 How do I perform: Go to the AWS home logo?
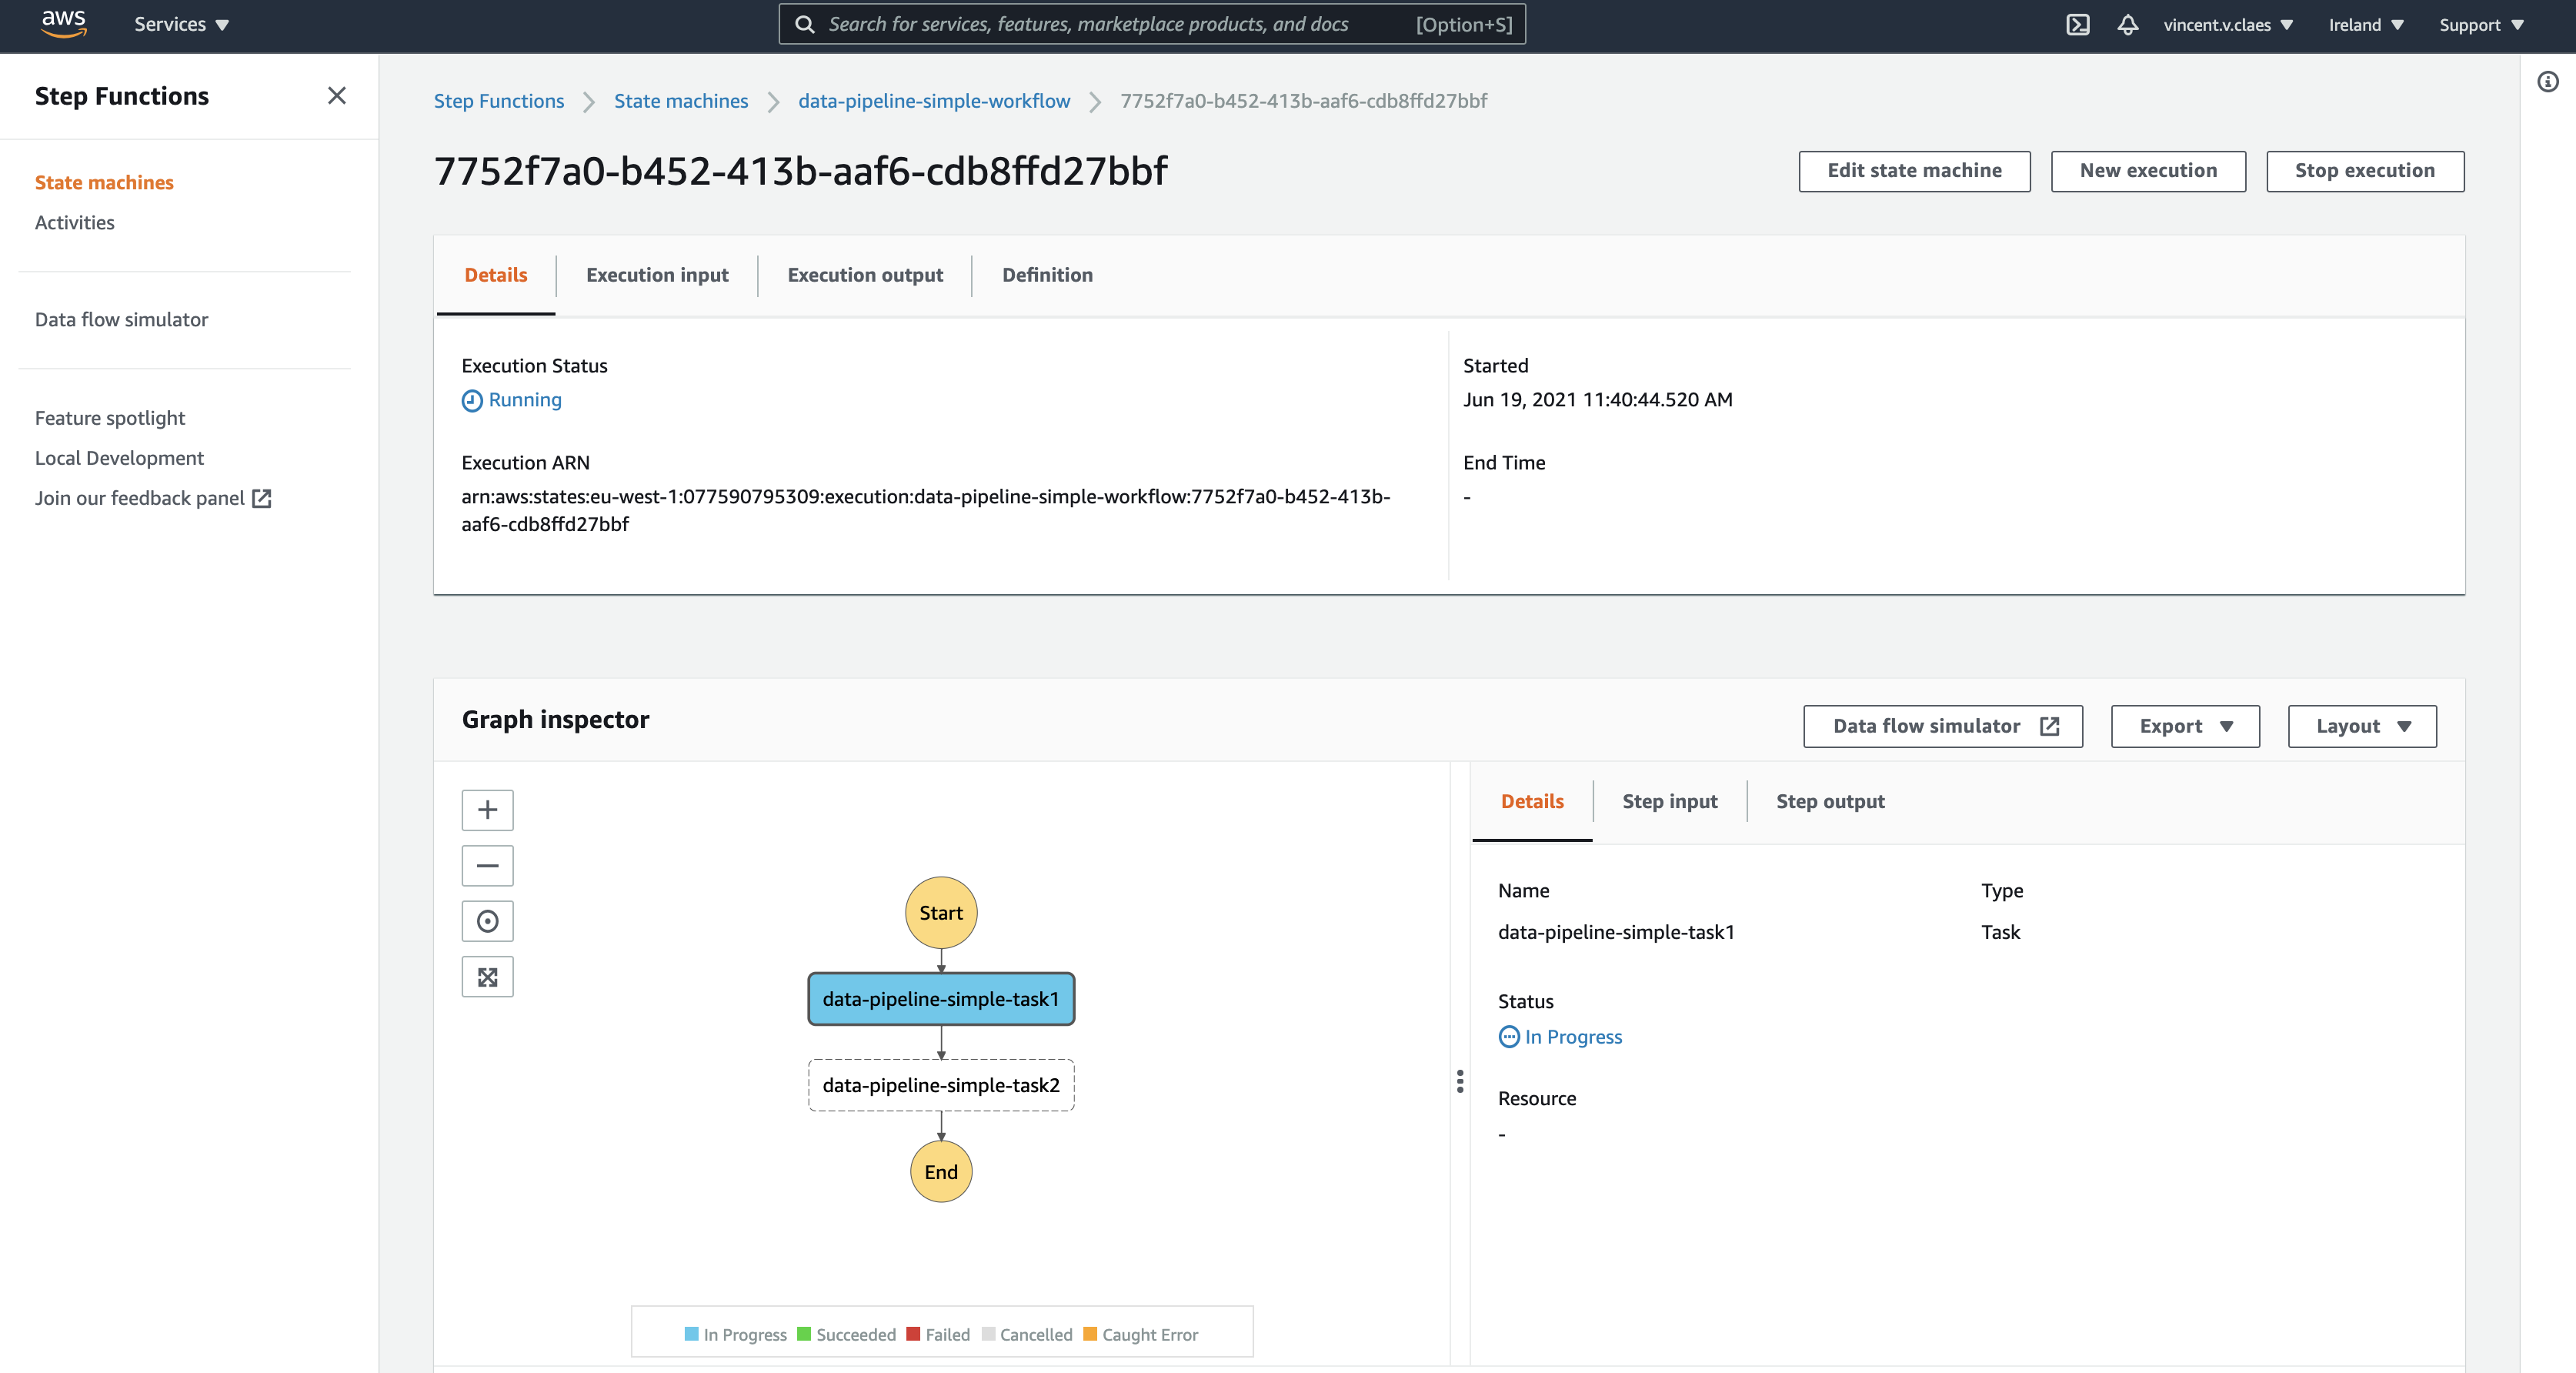[x=63, y=23]
